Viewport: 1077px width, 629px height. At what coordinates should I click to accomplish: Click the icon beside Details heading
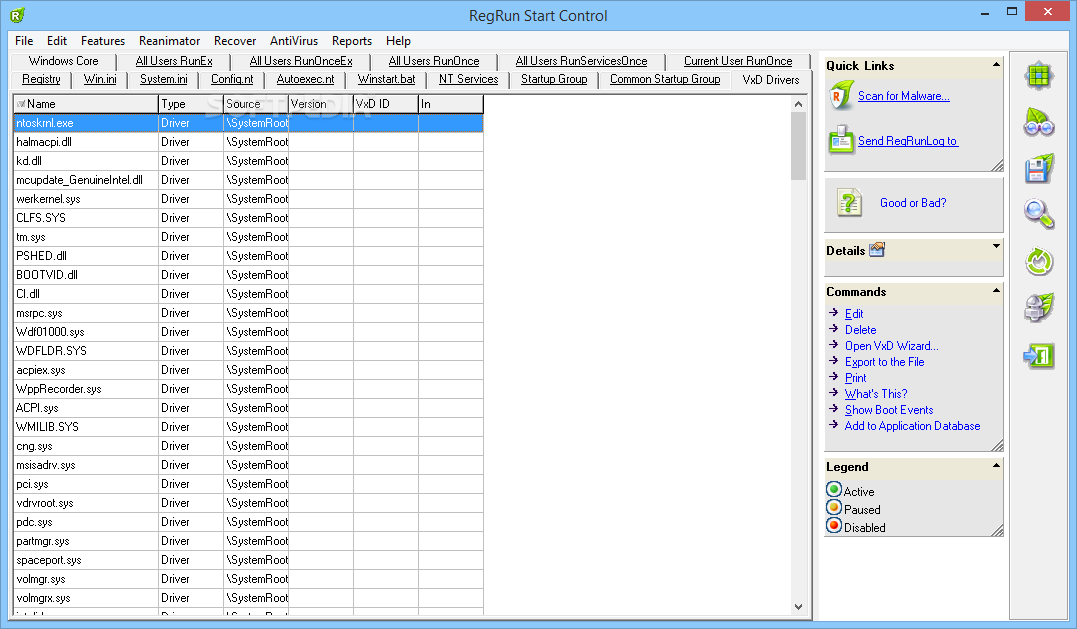tap(877, 250)
